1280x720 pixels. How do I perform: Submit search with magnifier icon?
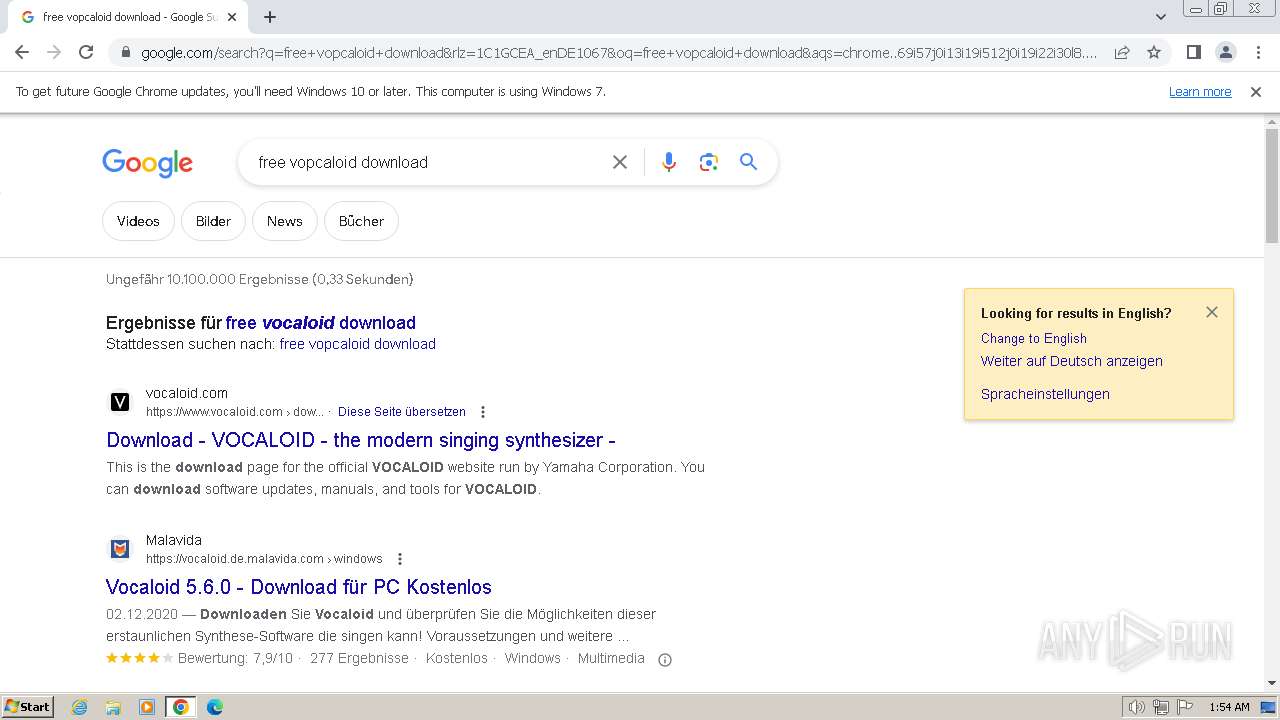[748, 162]
